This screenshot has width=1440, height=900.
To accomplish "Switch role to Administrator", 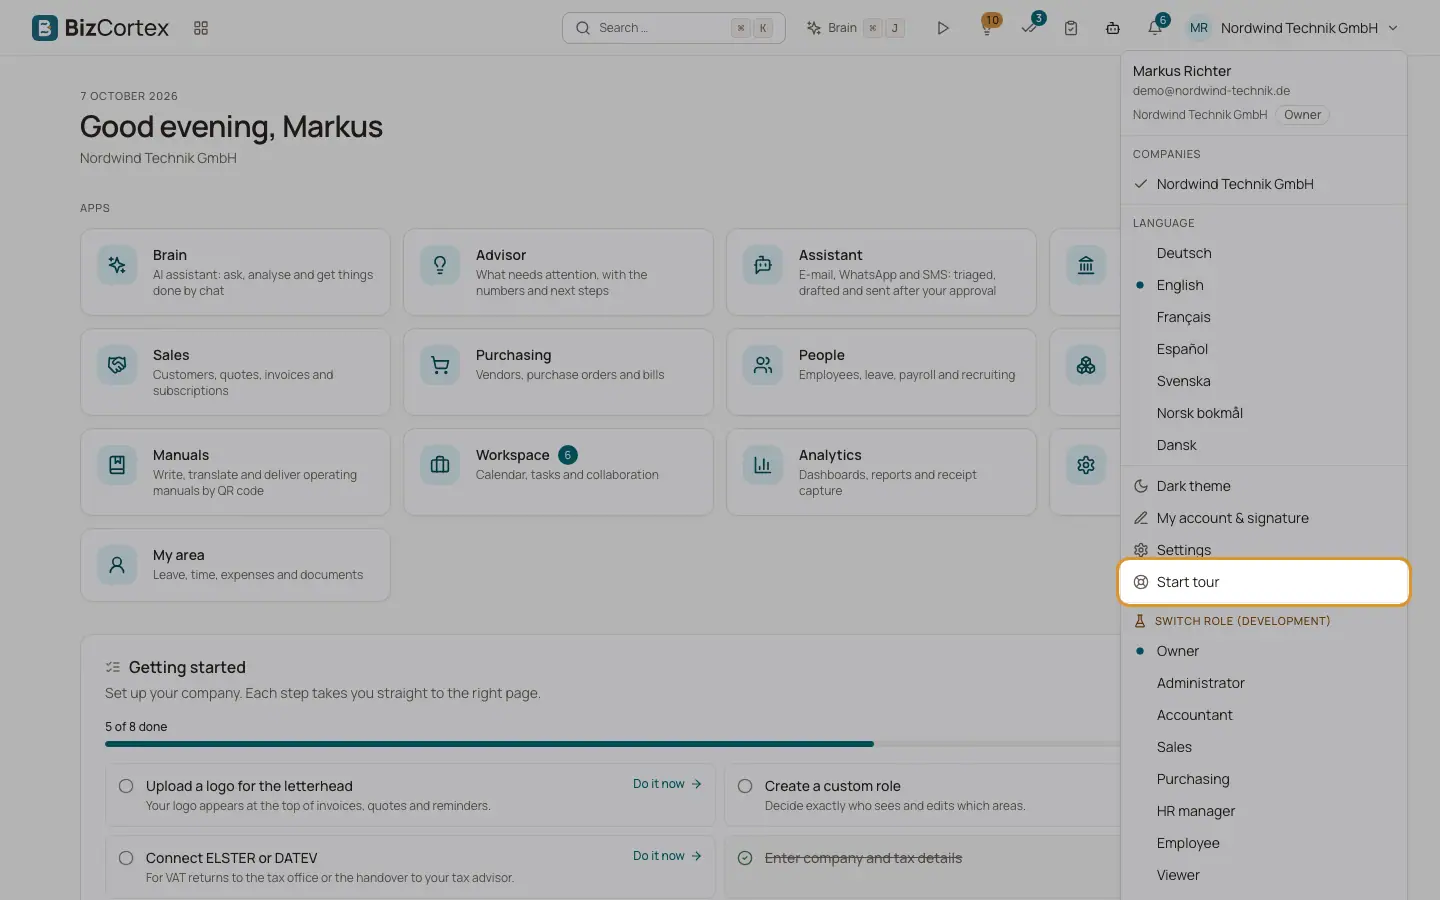I will (1264, 683).
